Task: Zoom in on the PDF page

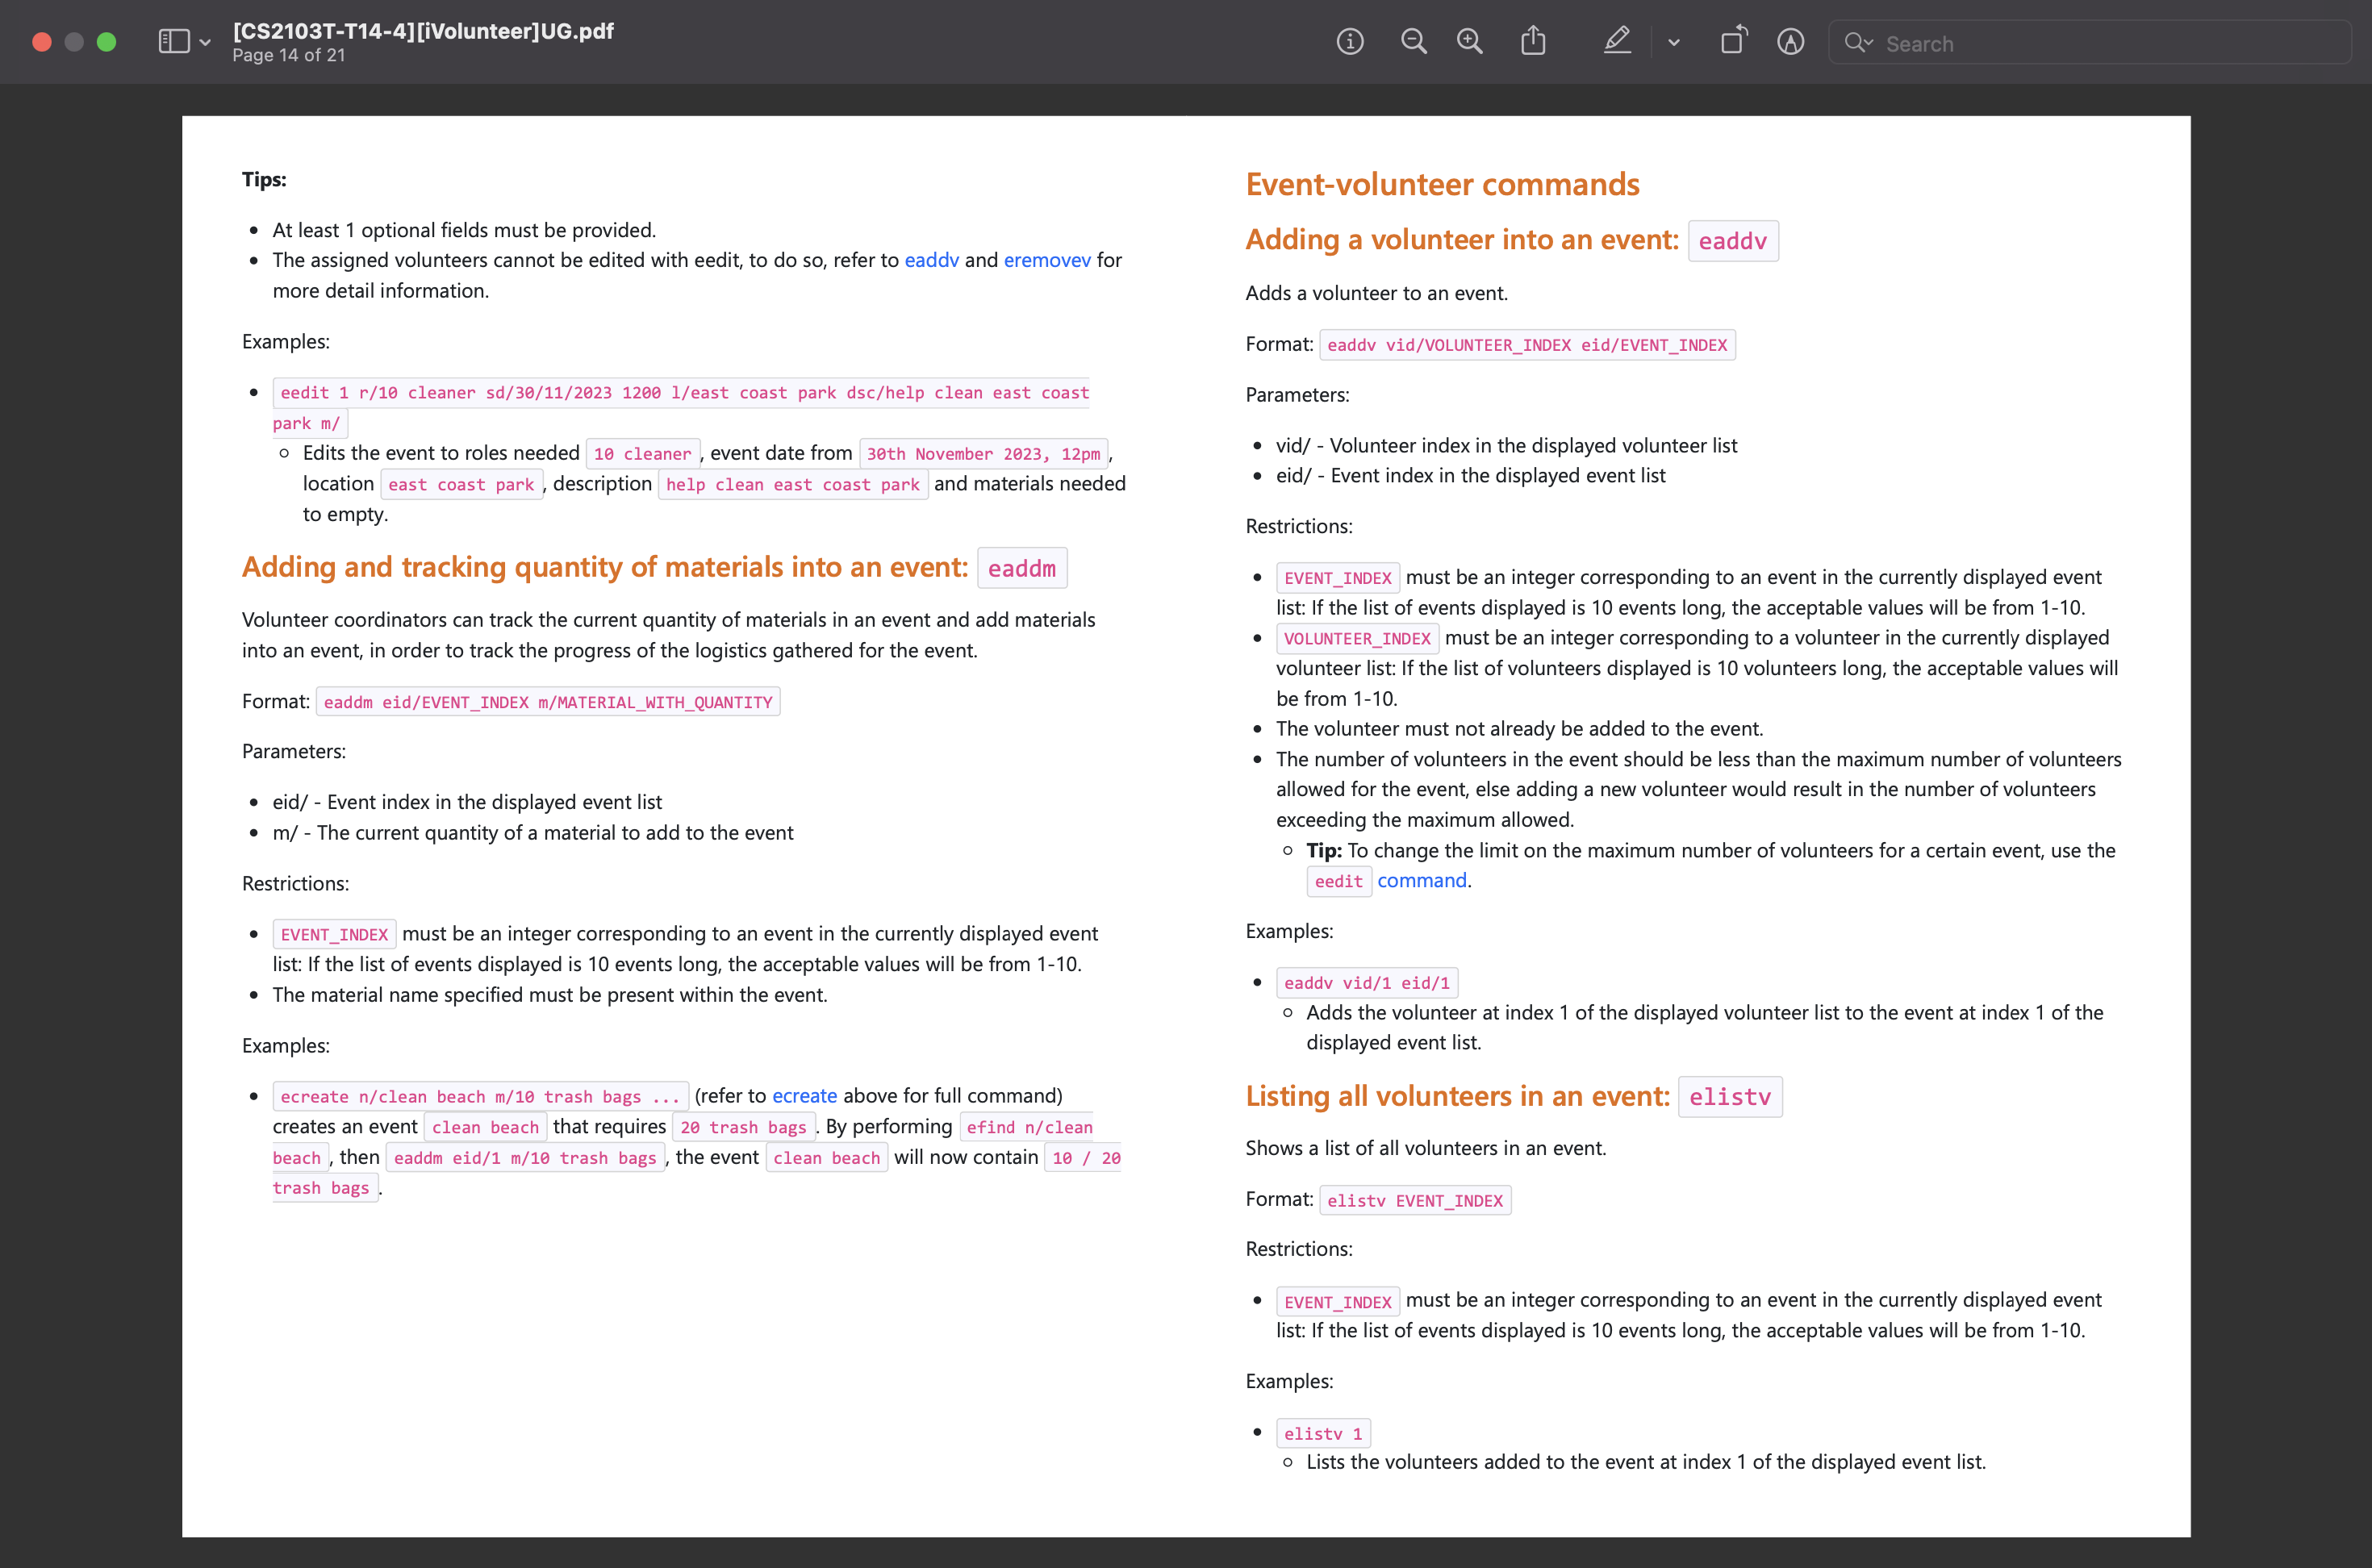Action: [1469, 42]
